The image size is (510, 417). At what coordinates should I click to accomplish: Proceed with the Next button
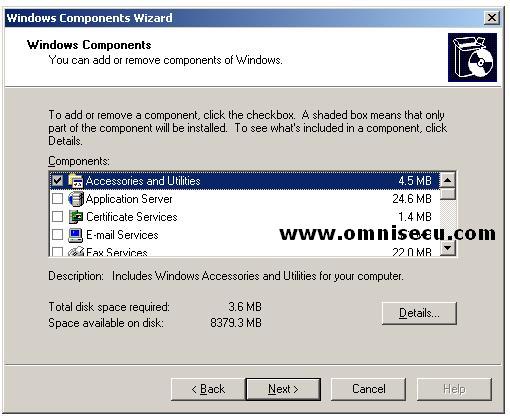[x=283, y=389]
